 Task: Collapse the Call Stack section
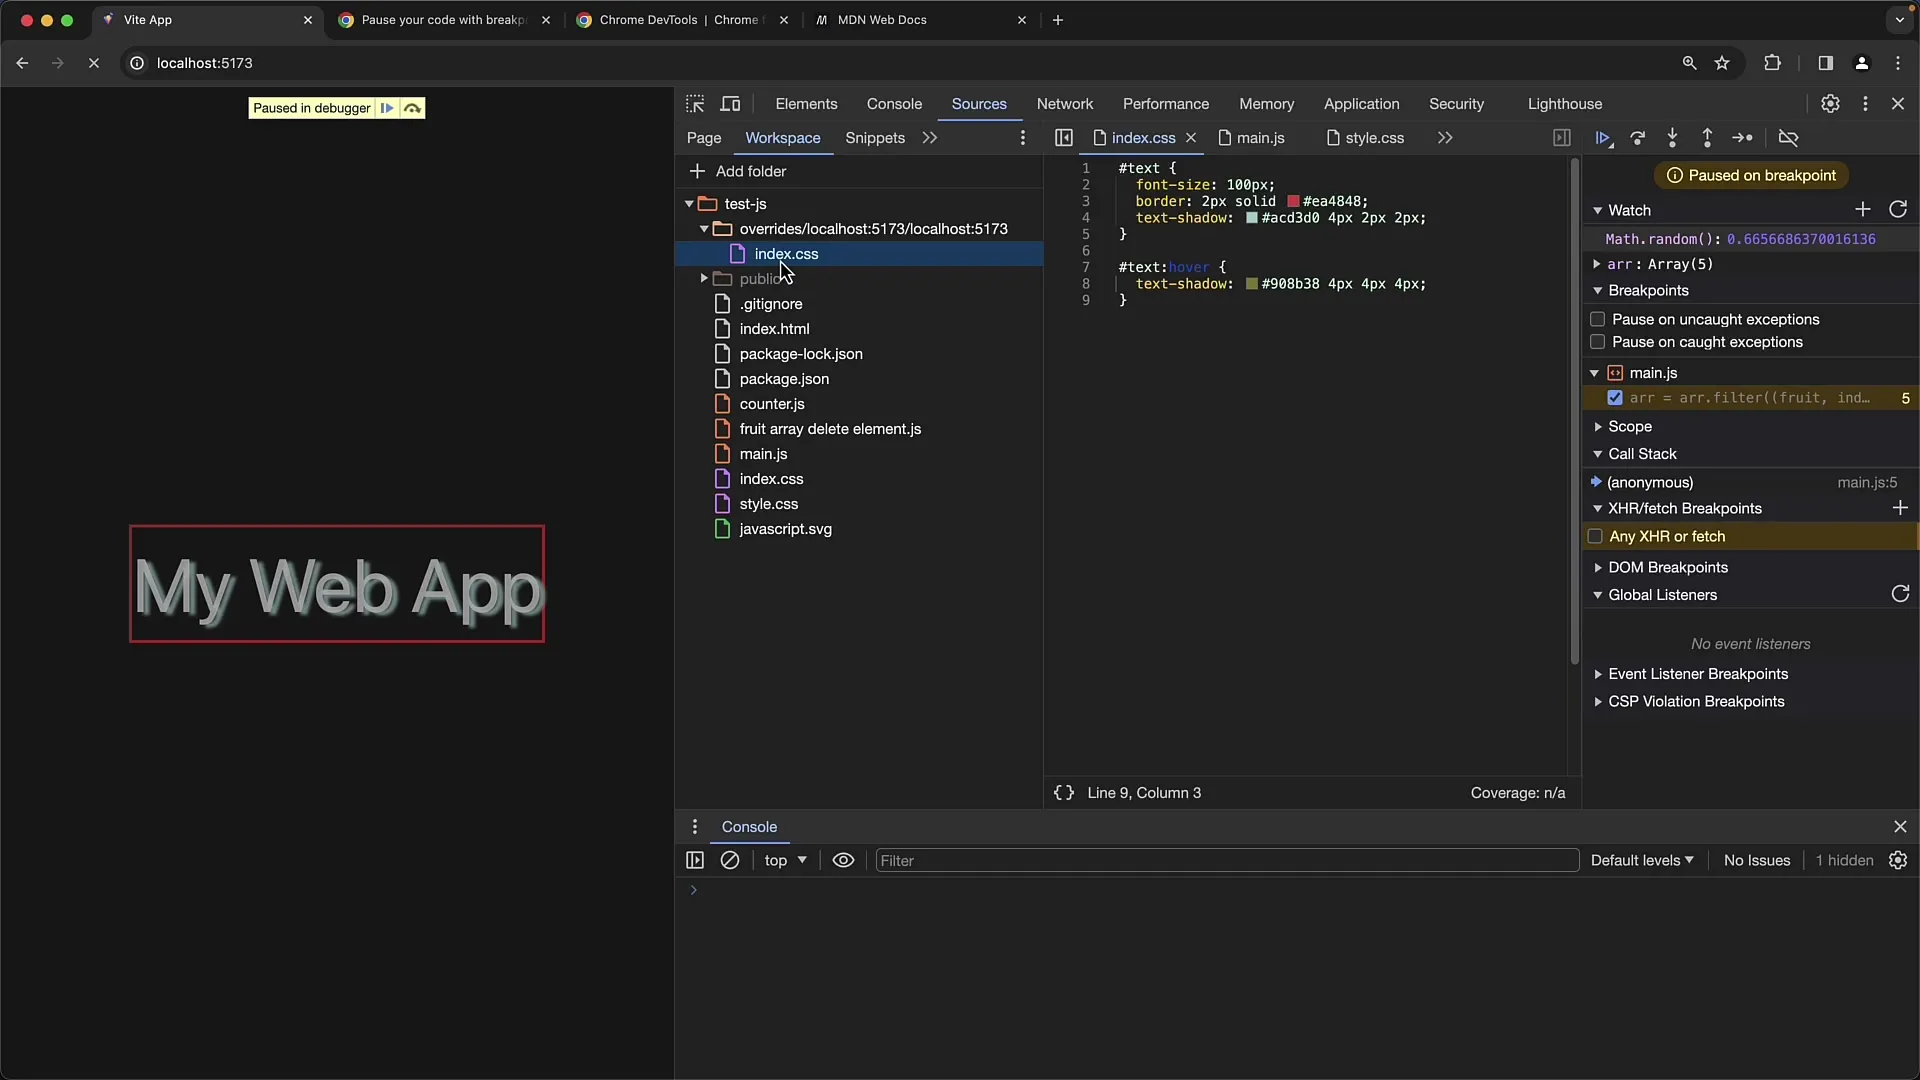tap(1598, 454)
